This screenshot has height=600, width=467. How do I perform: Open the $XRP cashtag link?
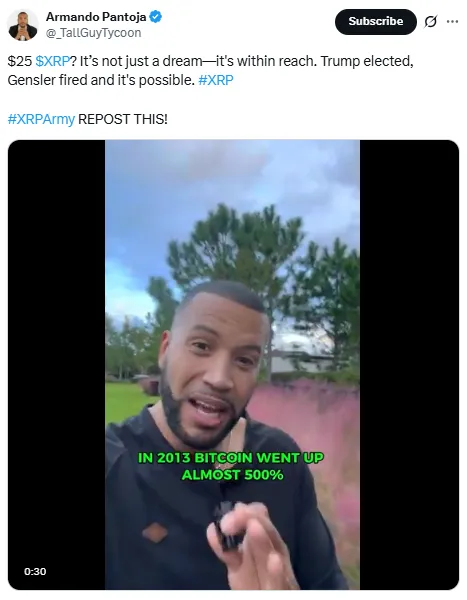(52, 61)
